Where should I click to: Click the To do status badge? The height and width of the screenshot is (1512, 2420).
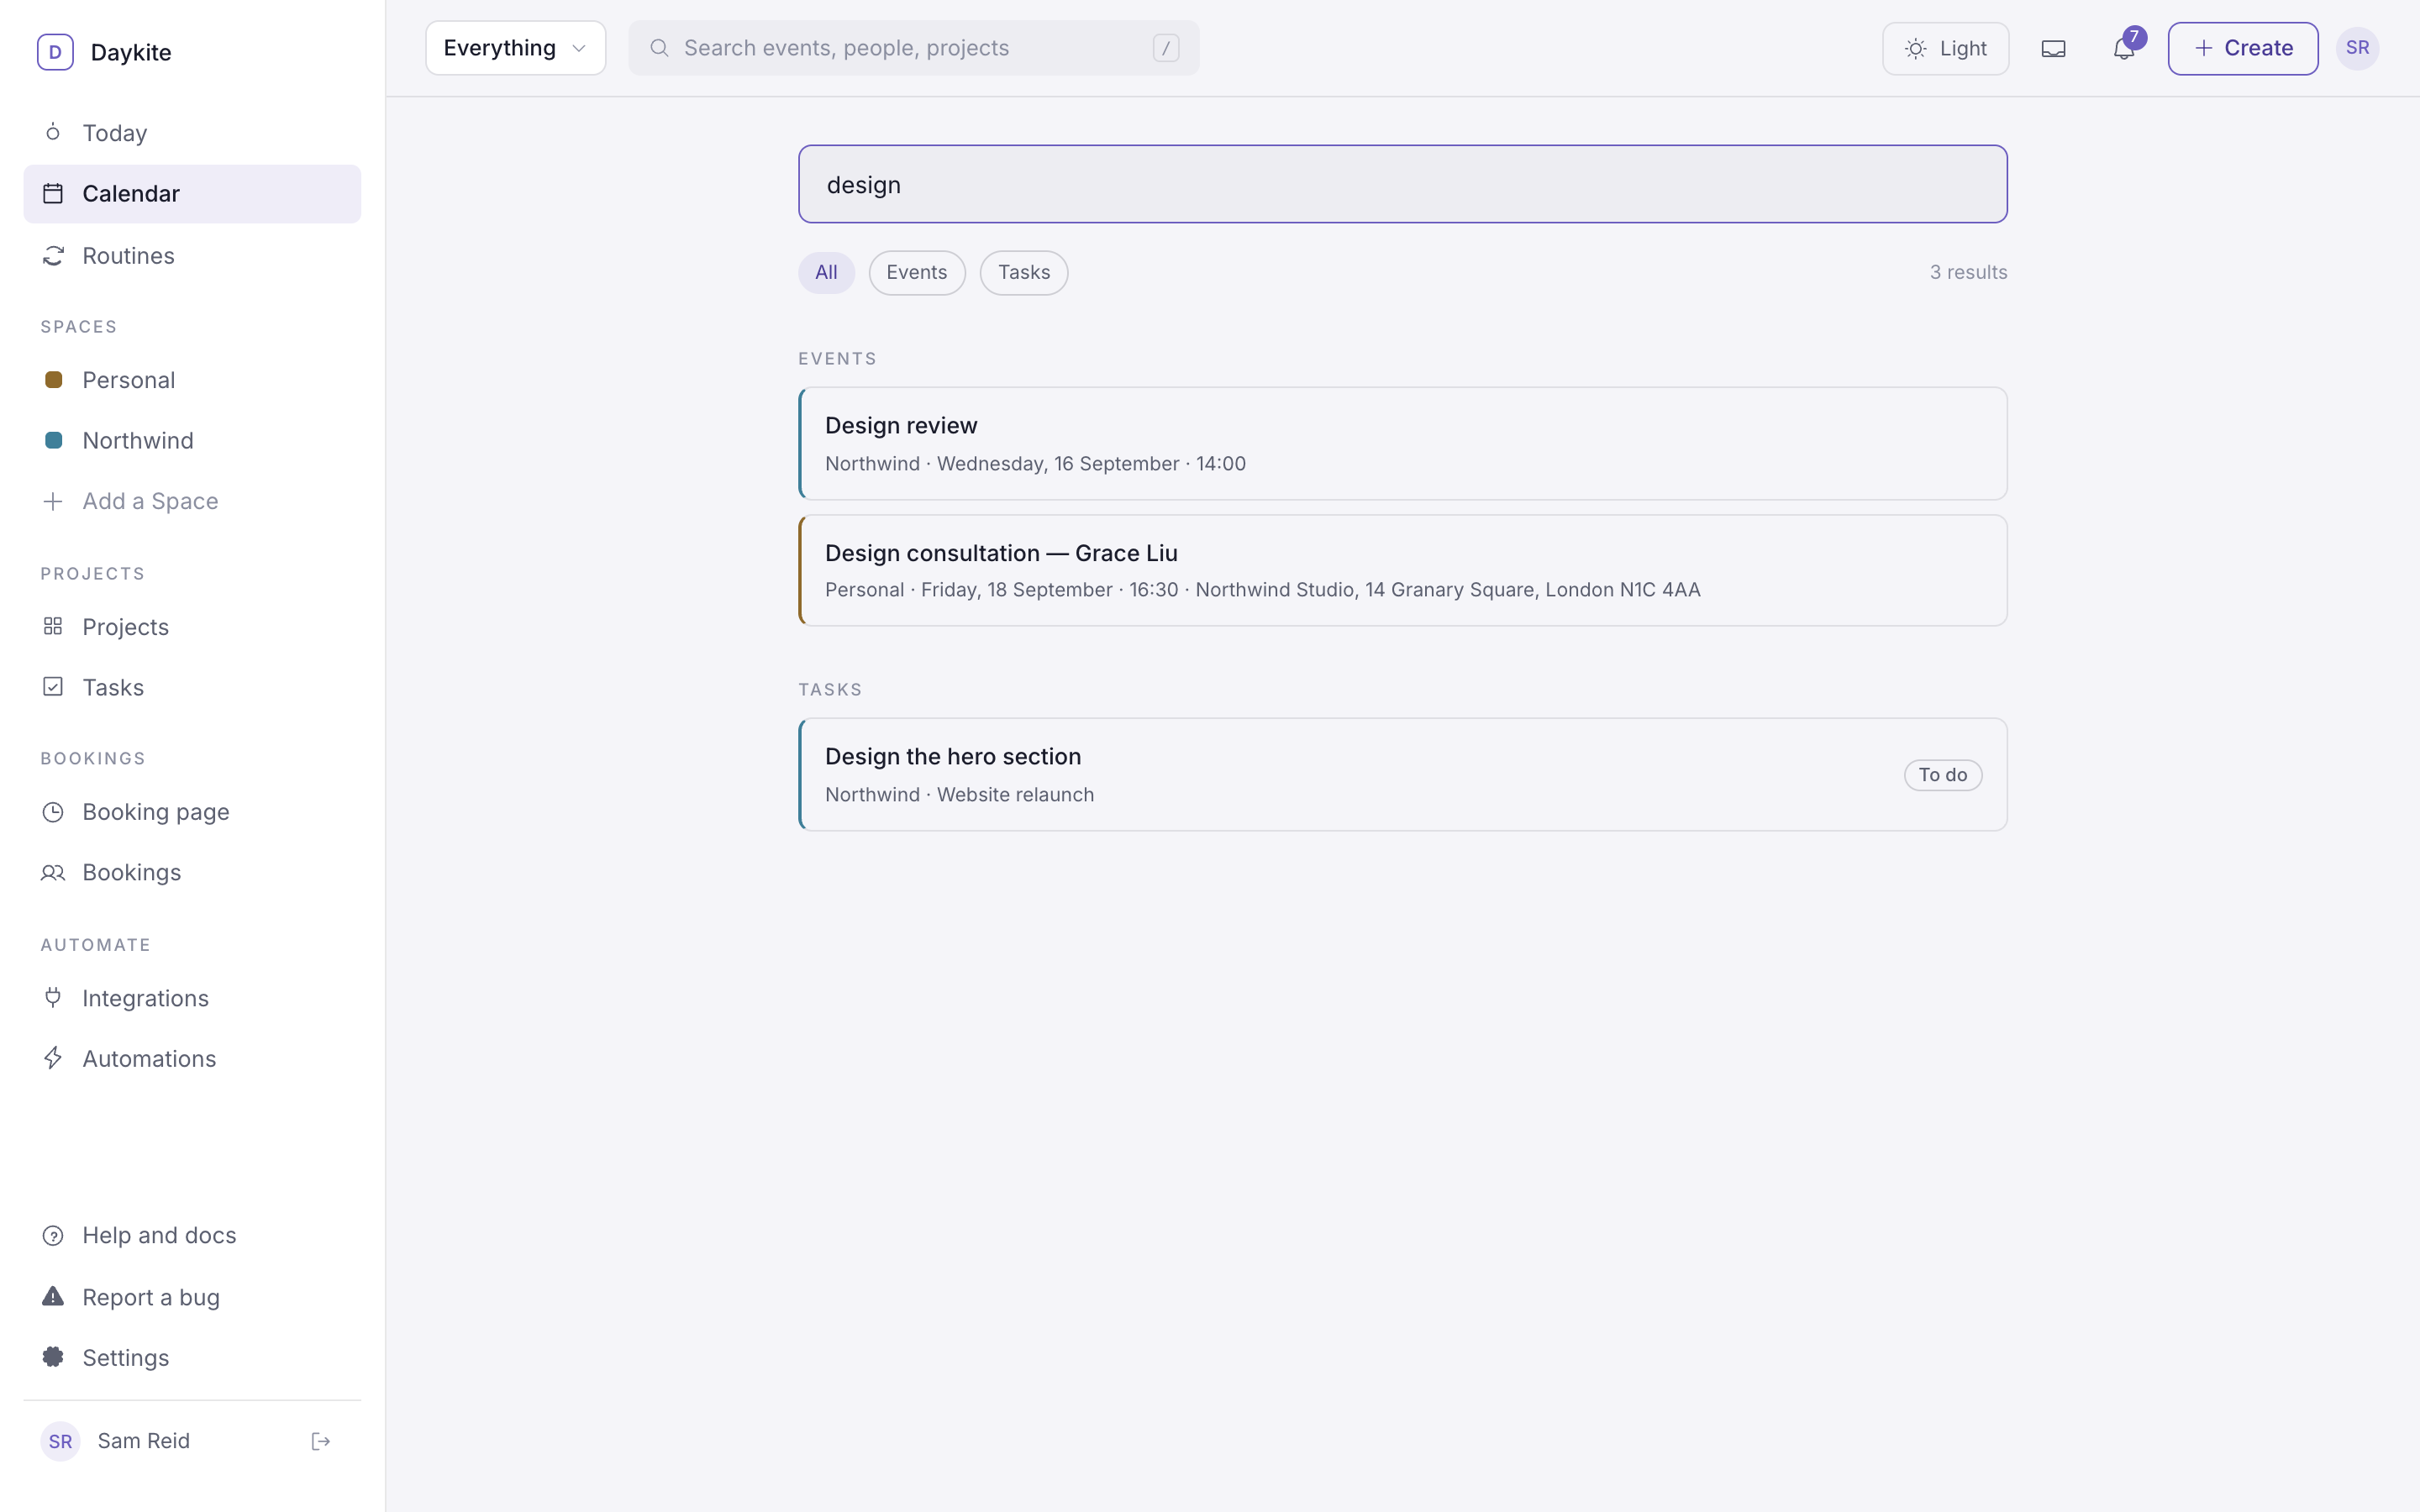[1942, 775]
